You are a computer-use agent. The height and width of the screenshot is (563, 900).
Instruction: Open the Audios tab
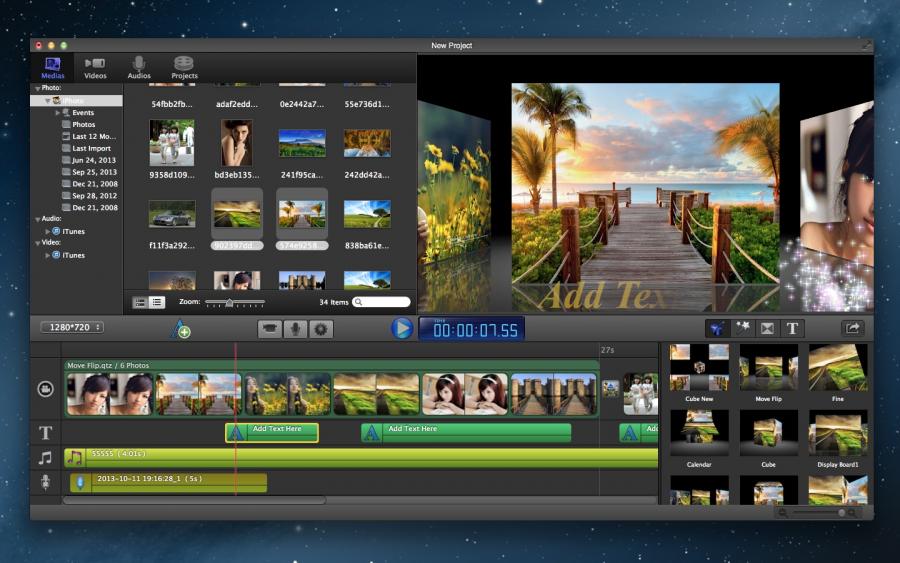point(139,68)
